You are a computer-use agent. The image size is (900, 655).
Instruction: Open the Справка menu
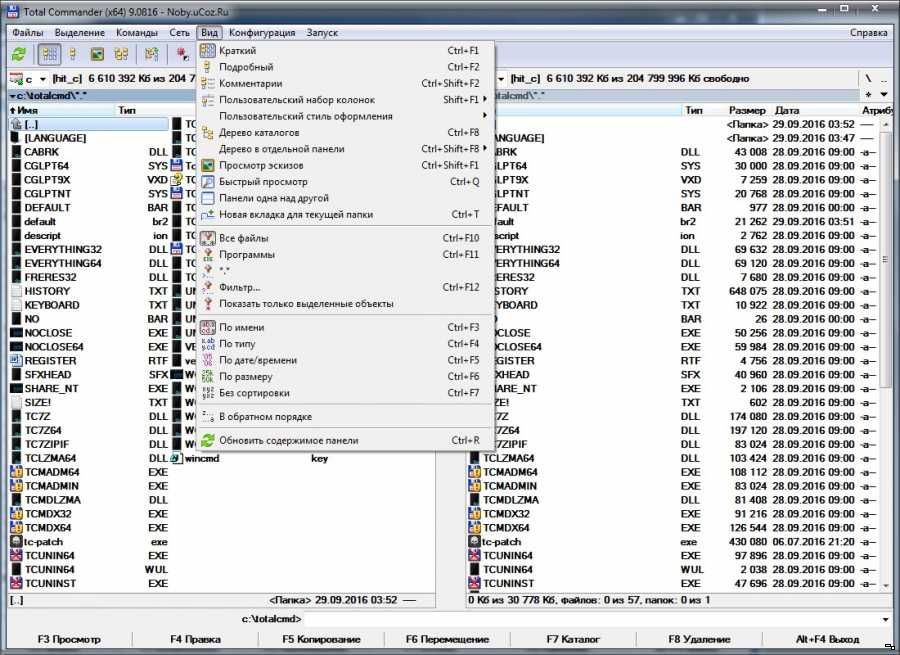(x=868, y=33)
